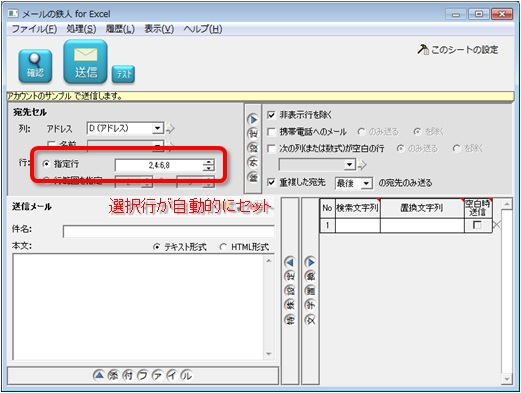Click the blue right arrow on the bar left of the No column
Screen dimensions: 521x393
(310, 262)
